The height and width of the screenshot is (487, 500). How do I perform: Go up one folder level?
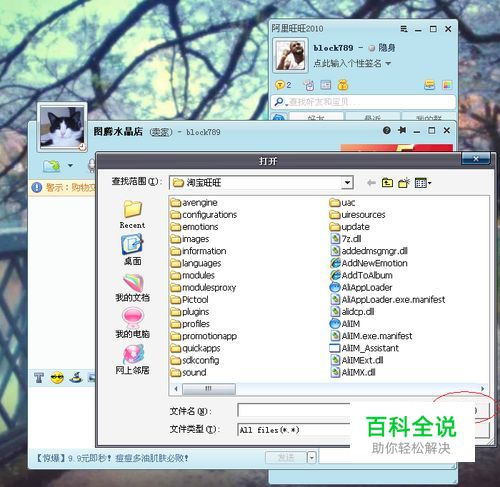pos(387,183)
